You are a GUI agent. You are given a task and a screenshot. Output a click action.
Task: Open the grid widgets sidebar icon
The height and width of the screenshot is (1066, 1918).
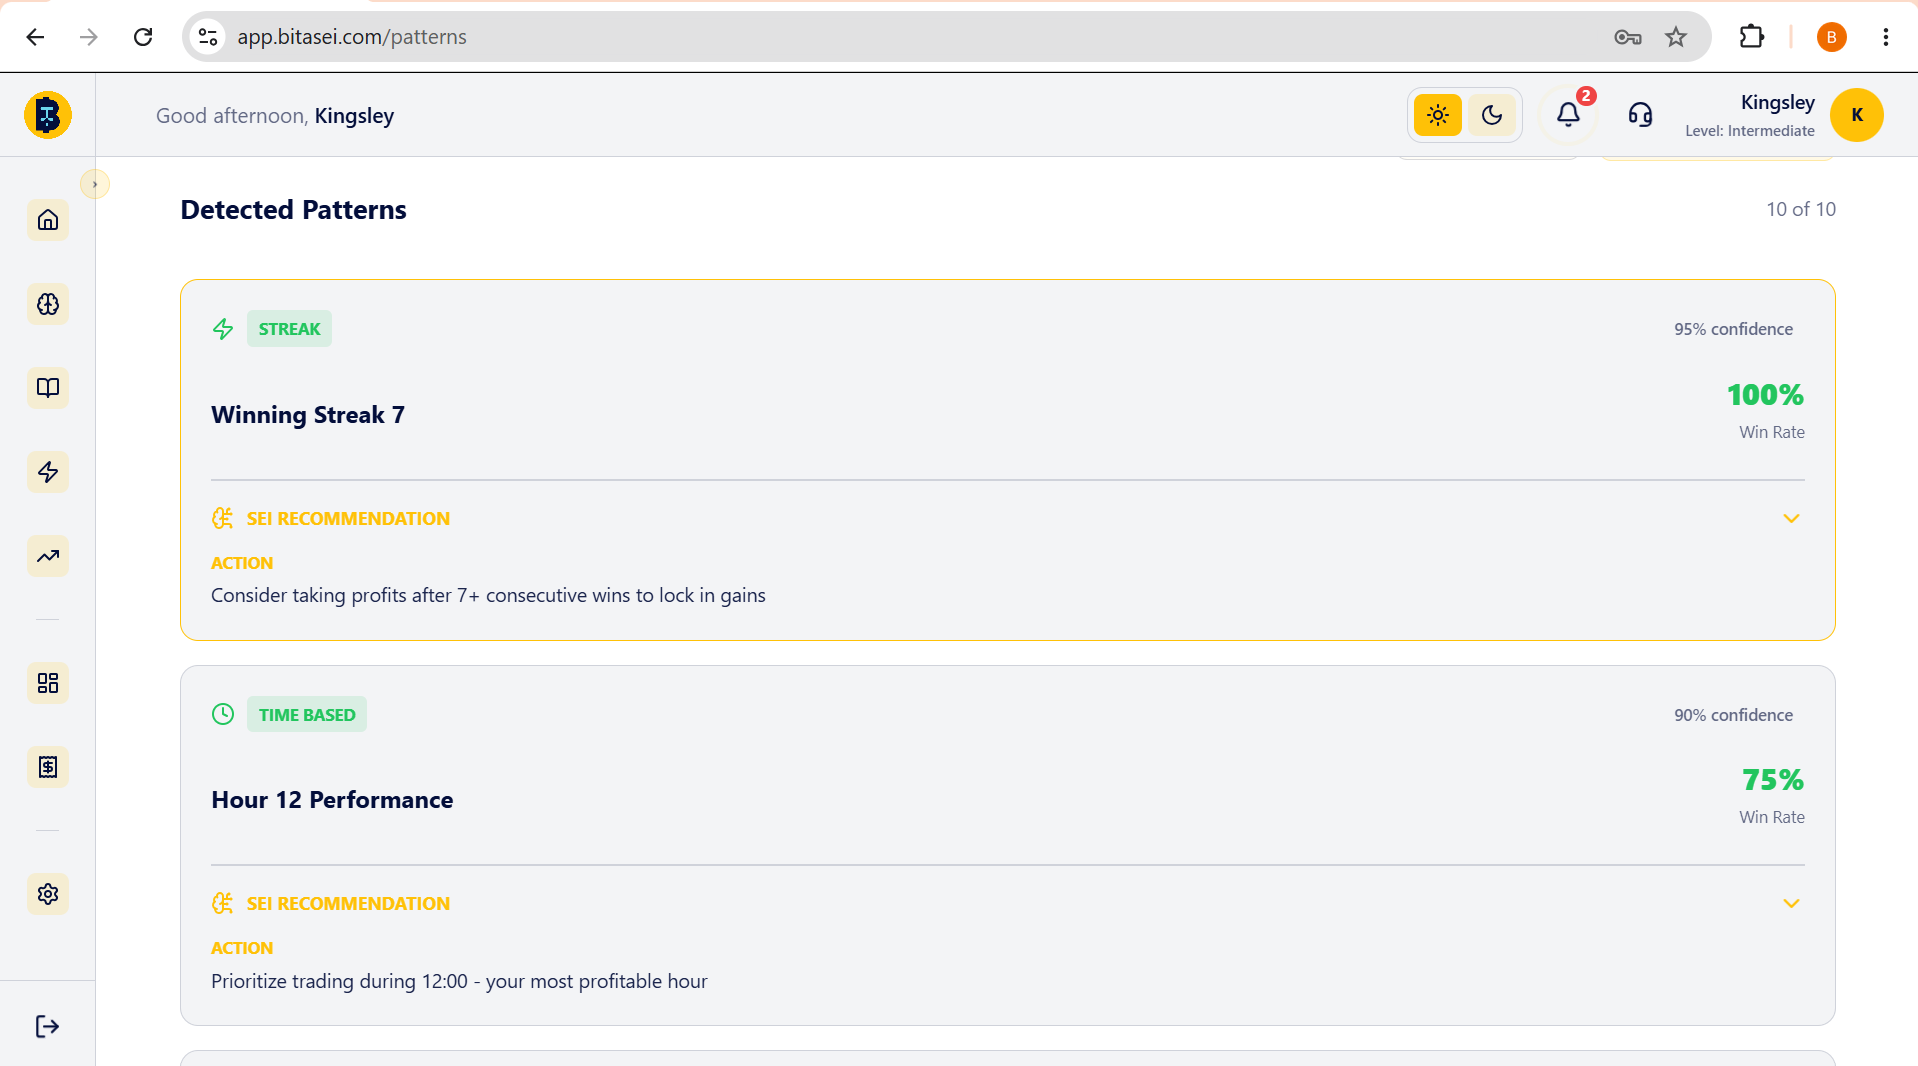(x=48, y=683)
